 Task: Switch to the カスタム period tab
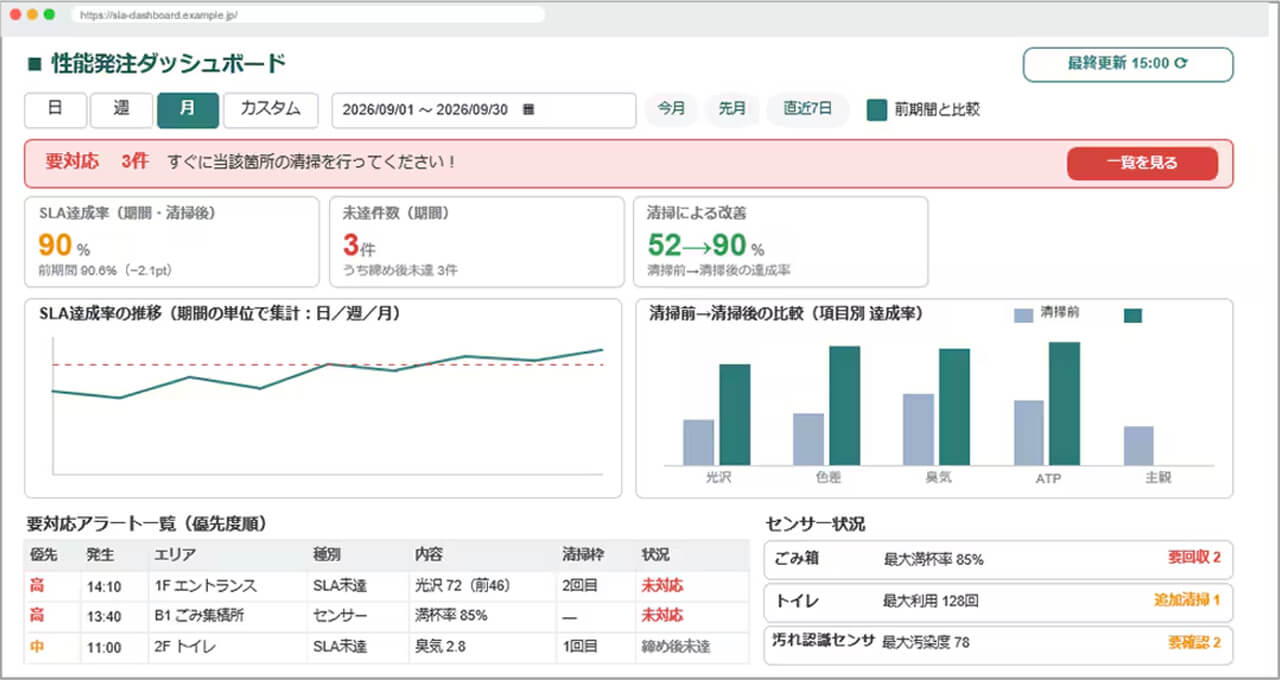point(270,110)
